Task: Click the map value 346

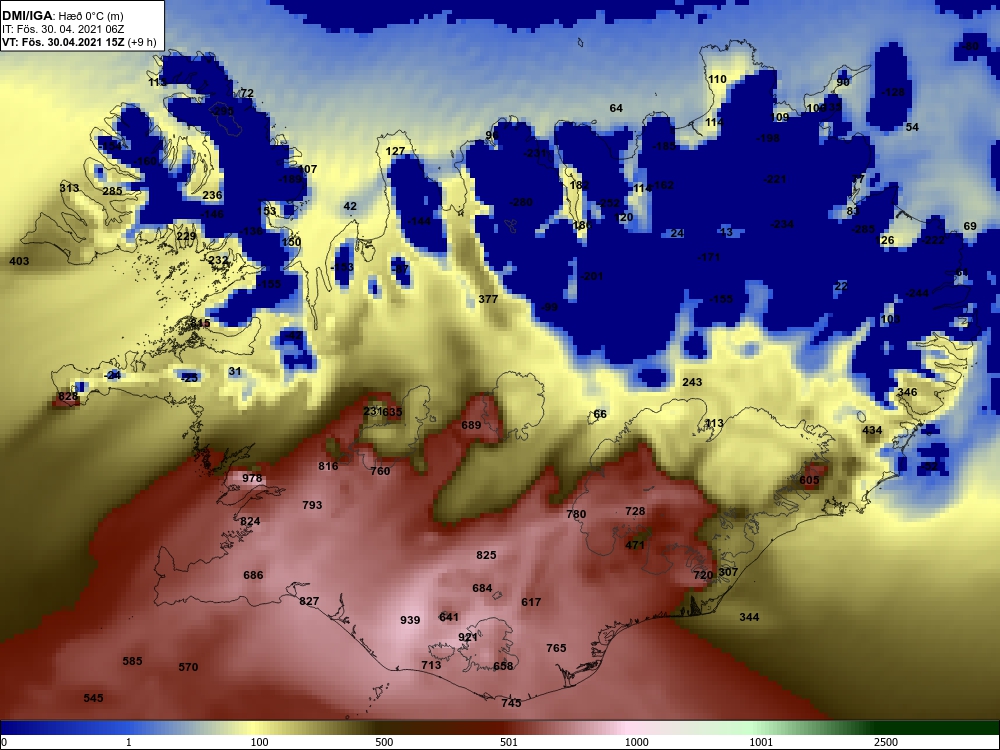Action: coord(907,393)
